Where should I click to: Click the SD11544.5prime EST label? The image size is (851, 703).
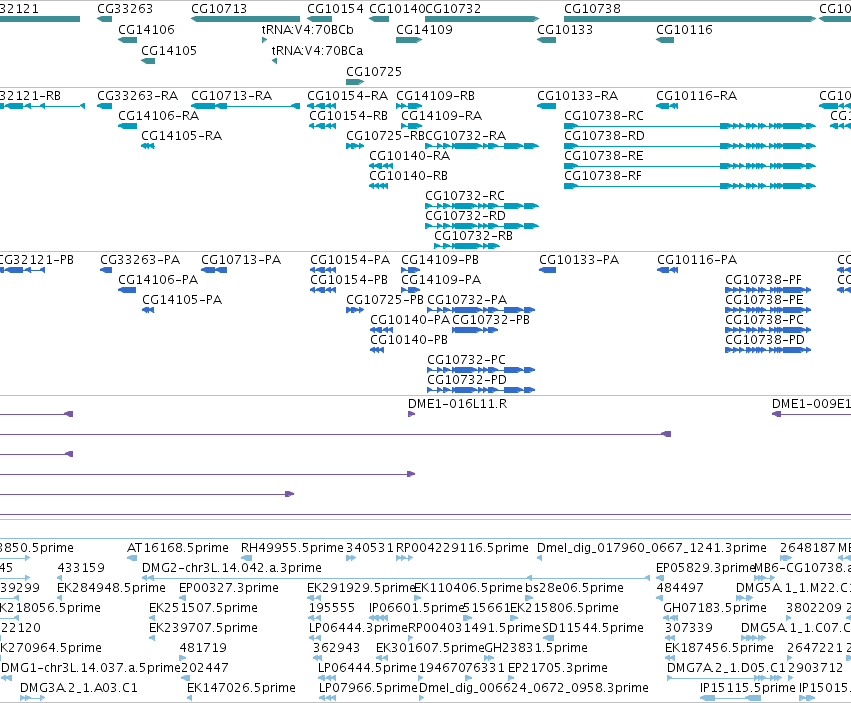[593, 628]
